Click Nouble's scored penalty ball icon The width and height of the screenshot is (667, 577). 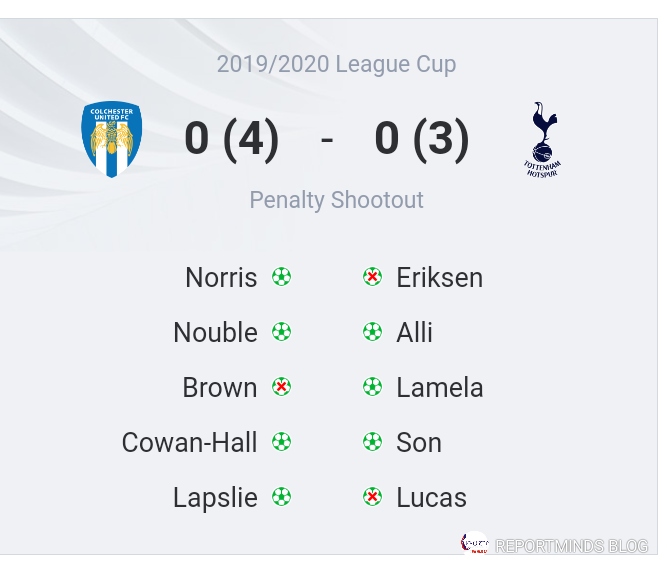(282, 332)
